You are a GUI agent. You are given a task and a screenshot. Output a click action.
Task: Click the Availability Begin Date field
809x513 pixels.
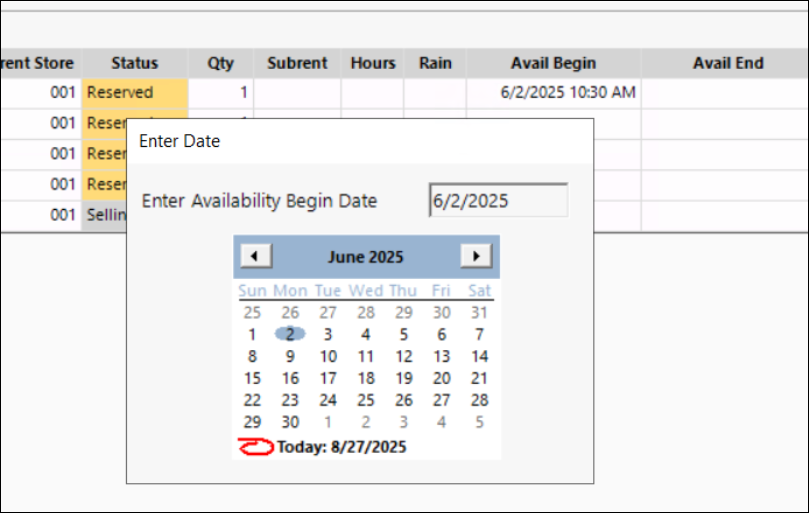click(497, 200)
